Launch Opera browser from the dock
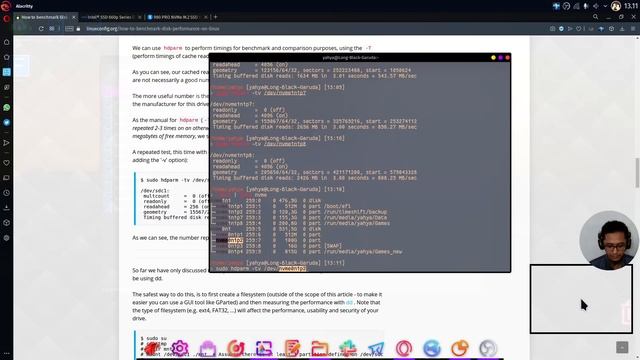640x360 pixels. (404, 348)
